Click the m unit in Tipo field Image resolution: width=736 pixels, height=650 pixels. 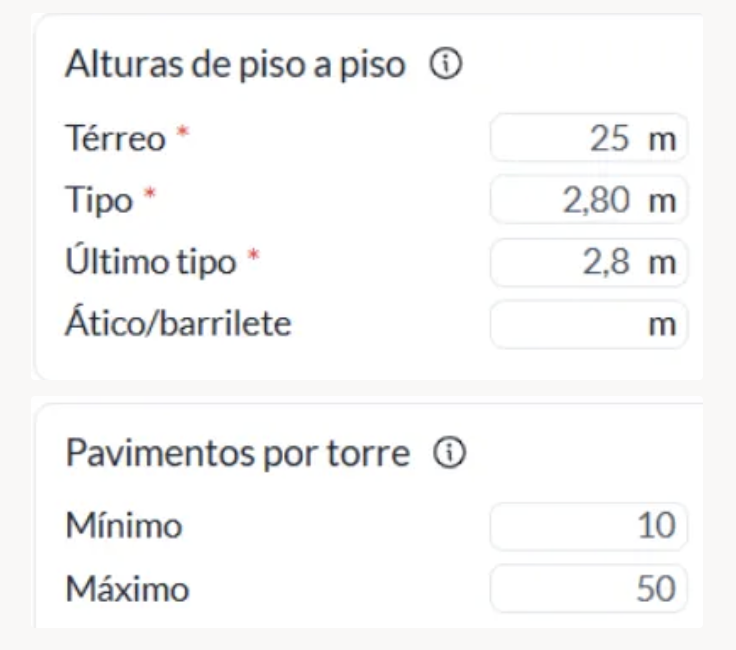tap(662, 202)
